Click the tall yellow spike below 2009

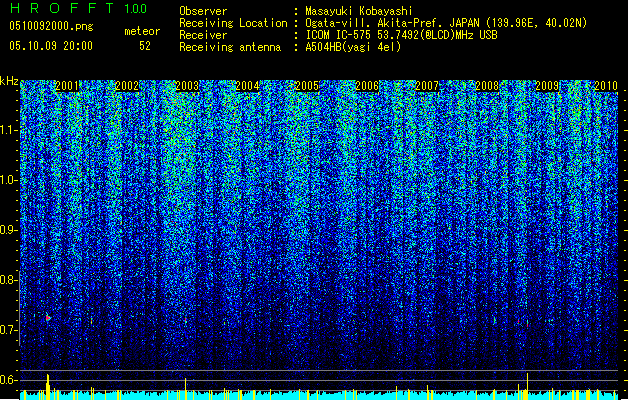point(527,386)
